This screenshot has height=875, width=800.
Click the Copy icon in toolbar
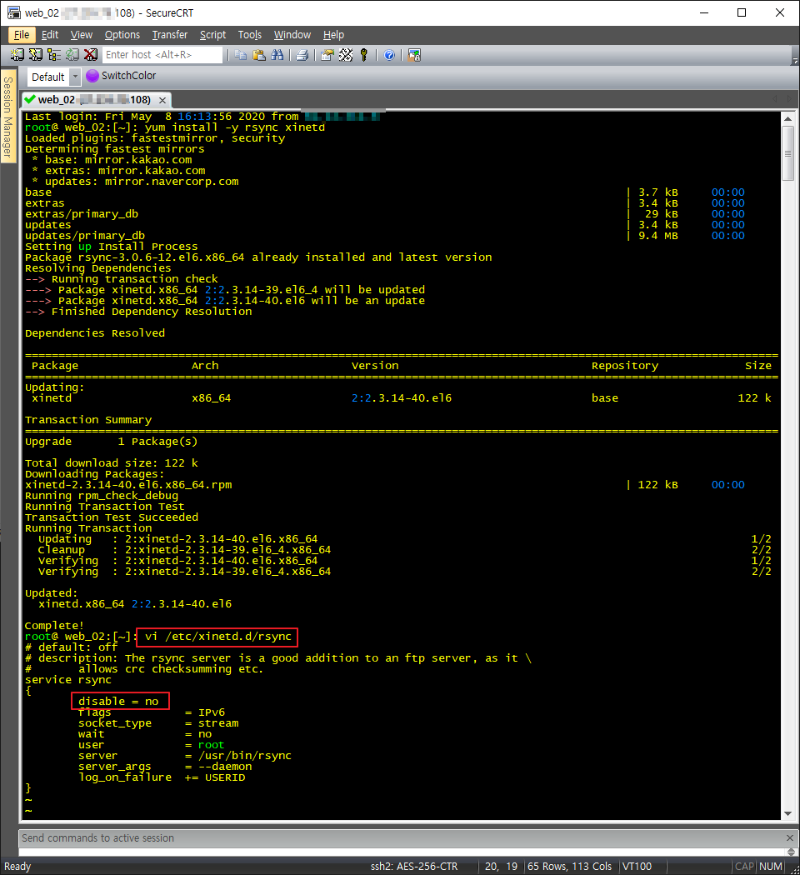[x=241, y=55]
